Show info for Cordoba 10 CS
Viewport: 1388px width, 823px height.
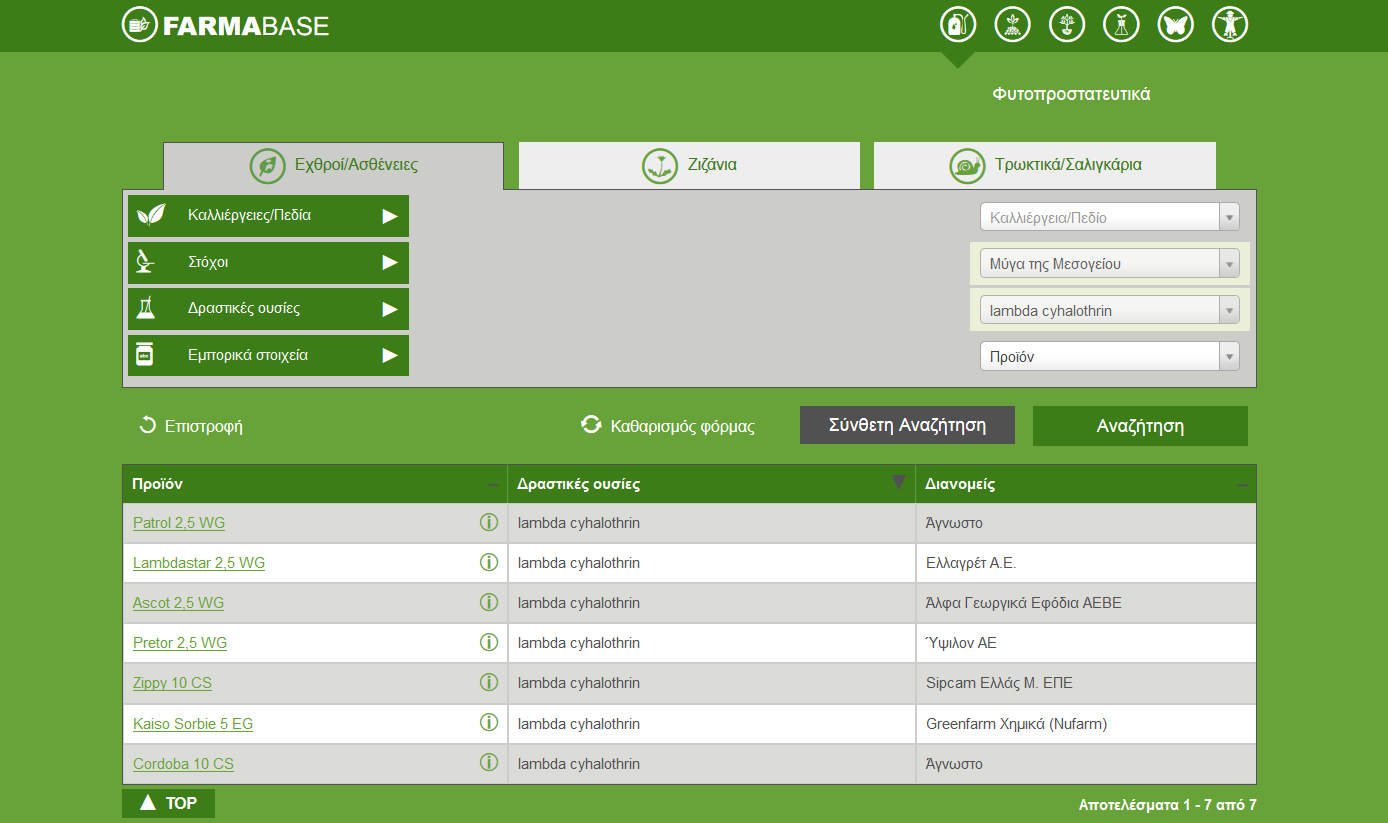(489, 762)
